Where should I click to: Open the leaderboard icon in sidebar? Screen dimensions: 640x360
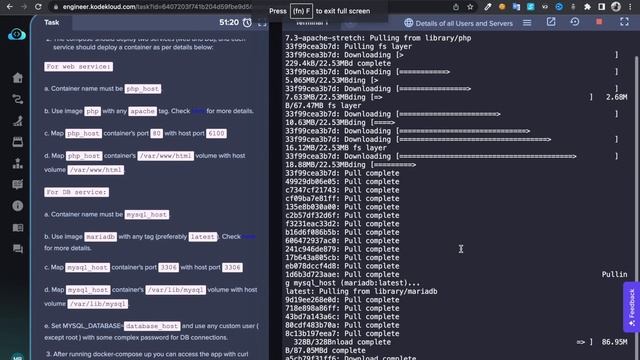pyautogui.click(x=18, y=163)
